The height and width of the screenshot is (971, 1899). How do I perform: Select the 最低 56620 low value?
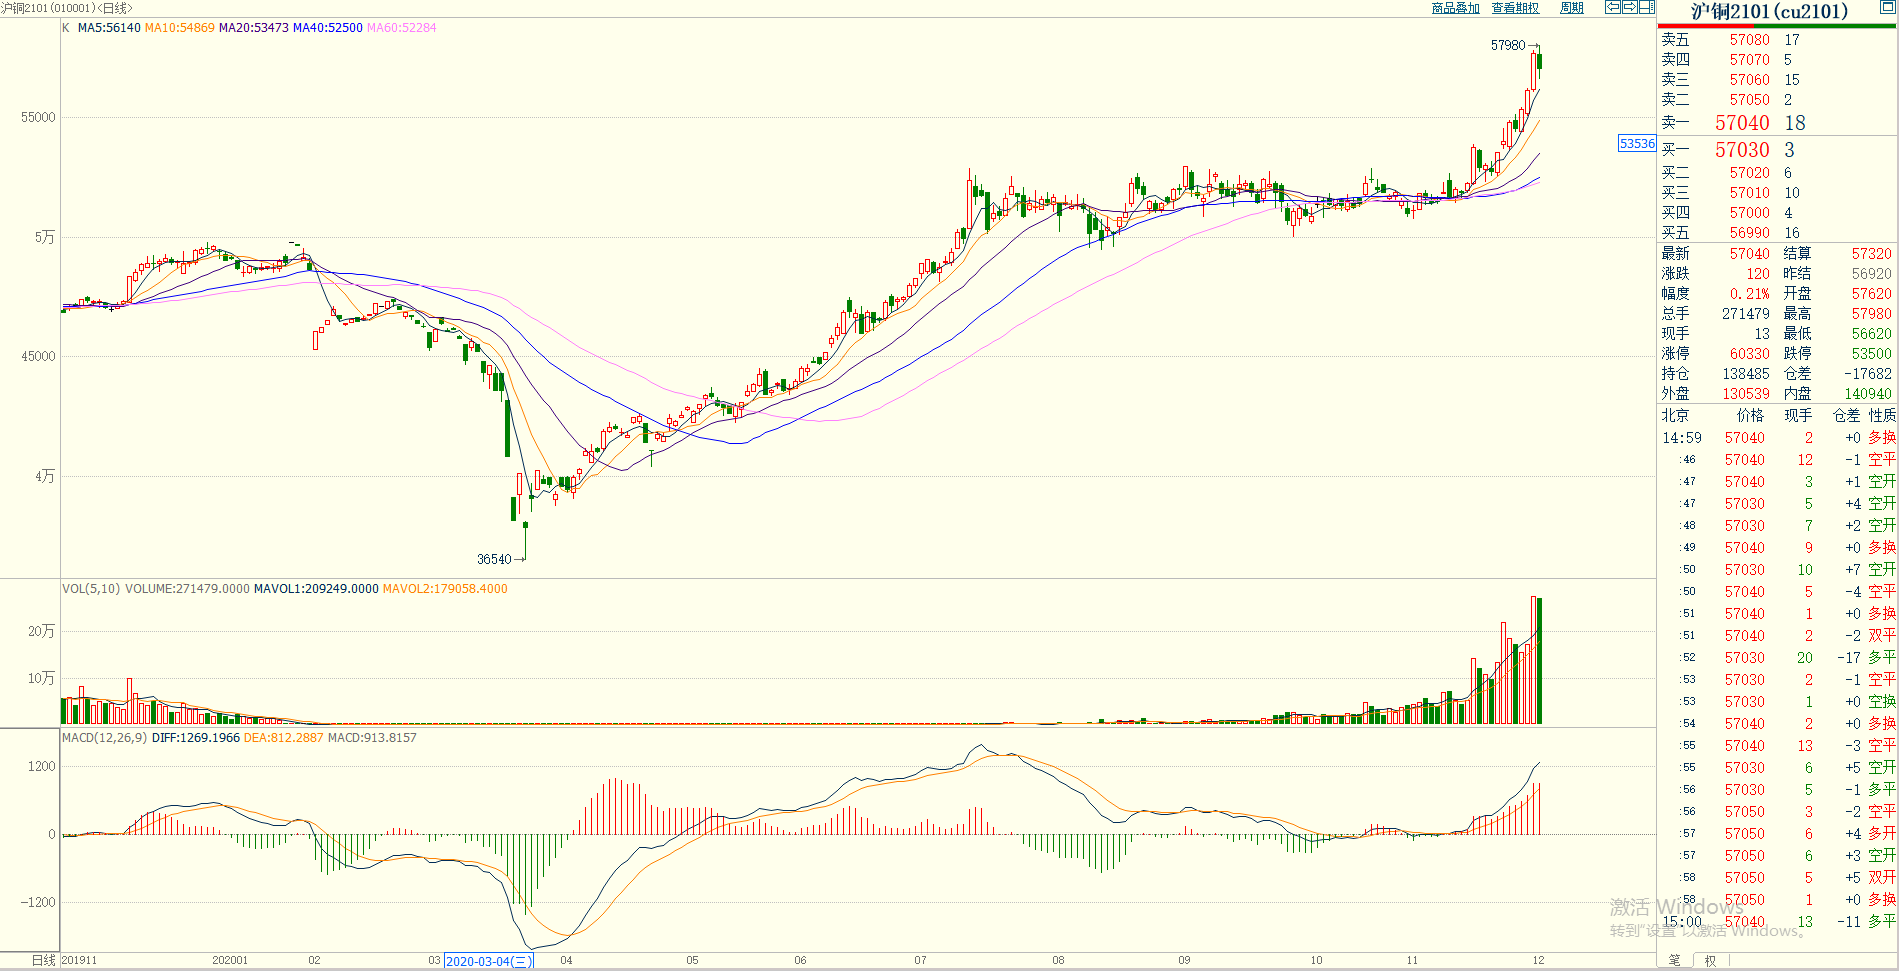click(1871, 334)
